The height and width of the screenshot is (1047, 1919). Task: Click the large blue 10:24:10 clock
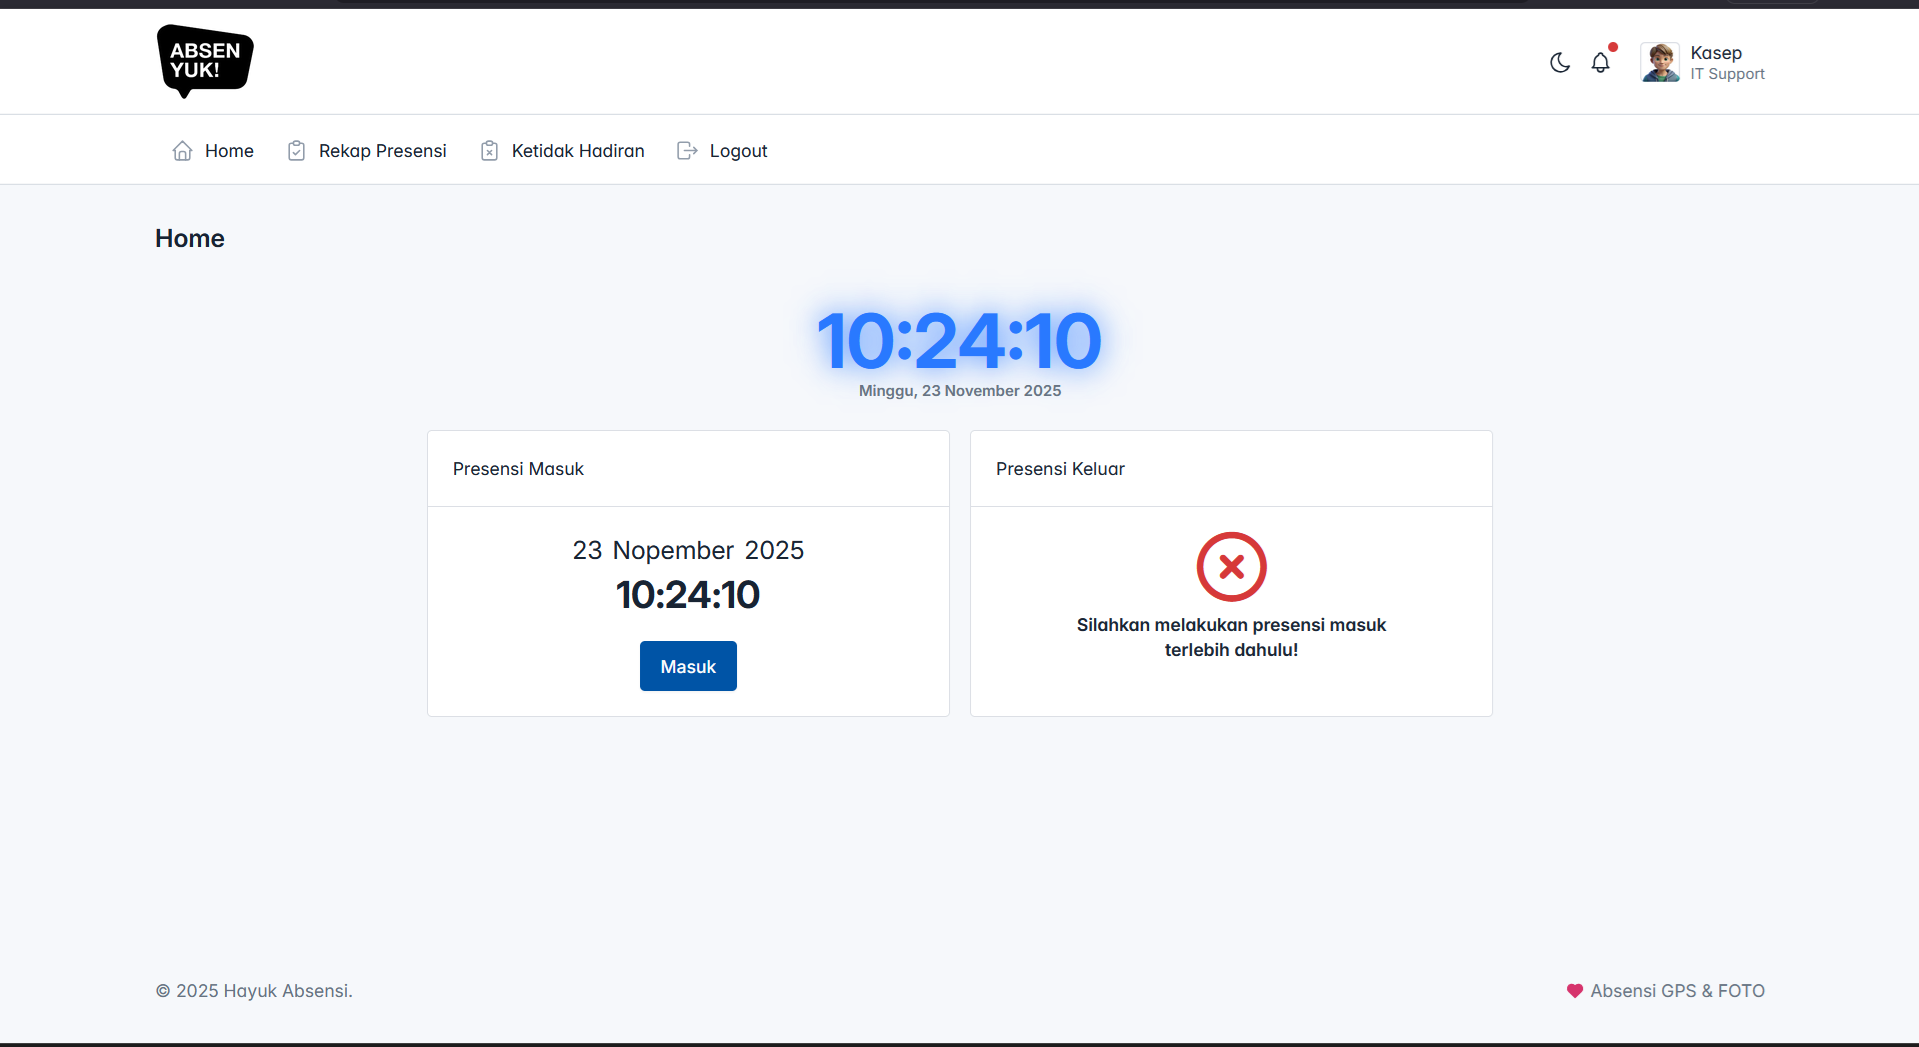[x=959, y=341]
